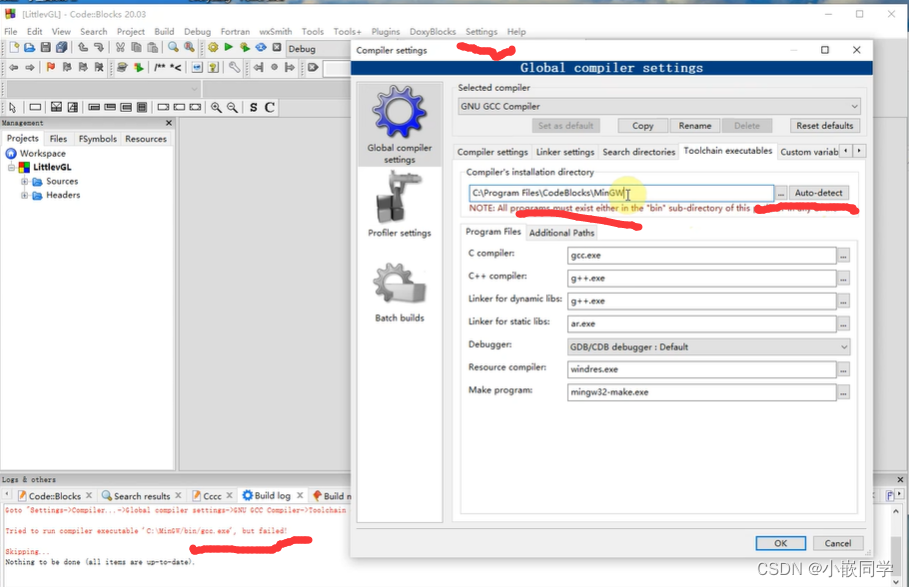The width and height of the screenshot is (909, 587).
Task: Browse for compiler installation directory
Action: pos(781,194)
